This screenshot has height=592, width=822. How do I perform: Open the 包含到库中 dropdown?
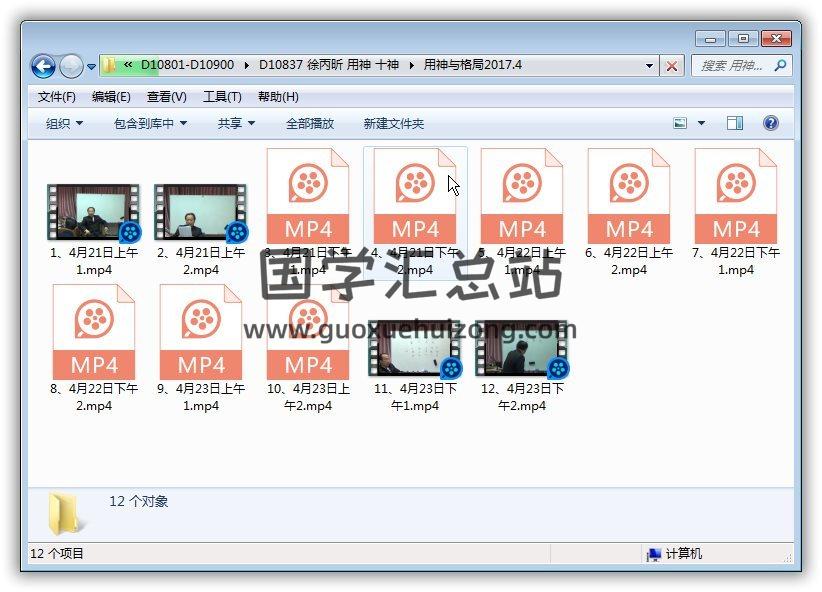pyautogui.click(x=150, y=124)
